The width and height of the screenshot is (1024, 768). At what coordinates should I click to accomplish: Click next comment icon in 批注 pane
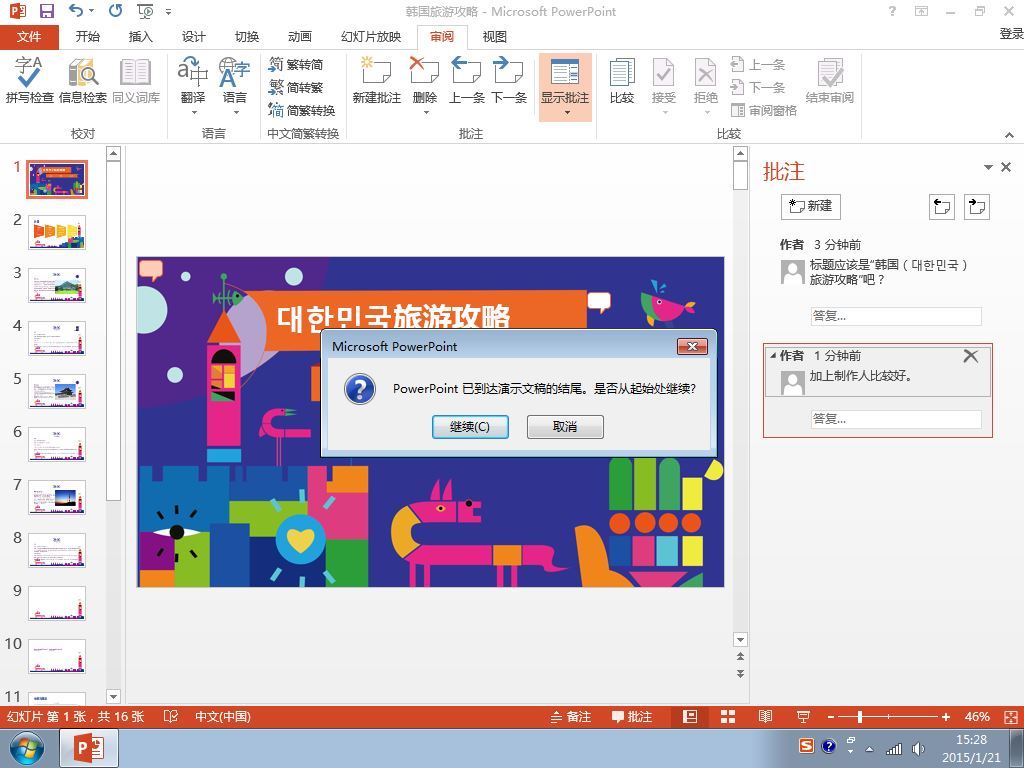[x=977, y=207]
